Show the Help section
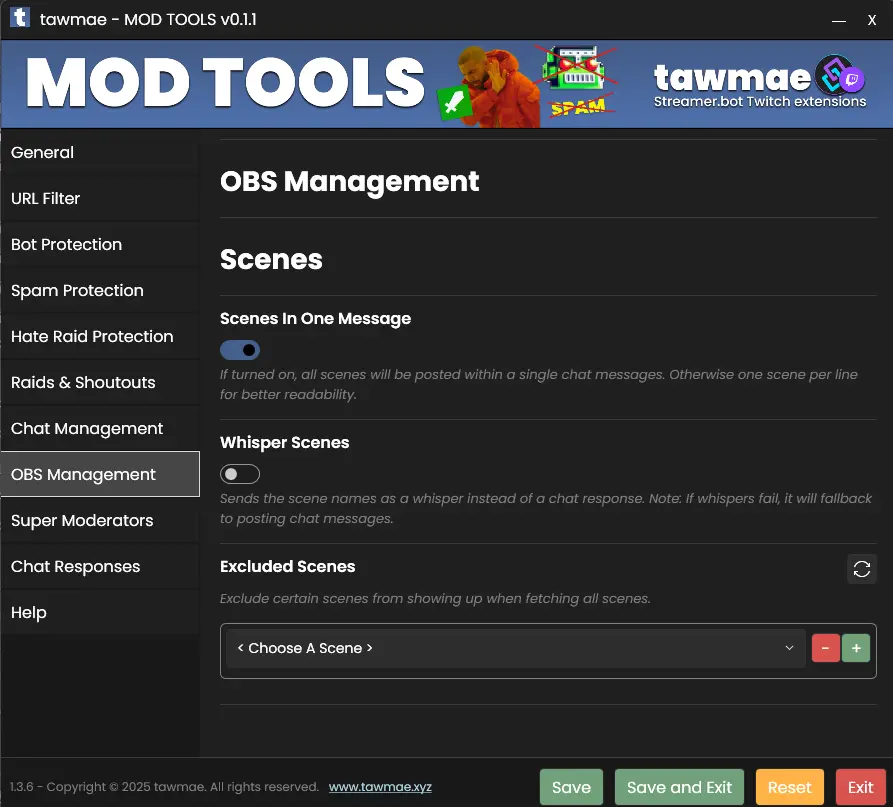The image size is (893, 807). tap(100, 613)
